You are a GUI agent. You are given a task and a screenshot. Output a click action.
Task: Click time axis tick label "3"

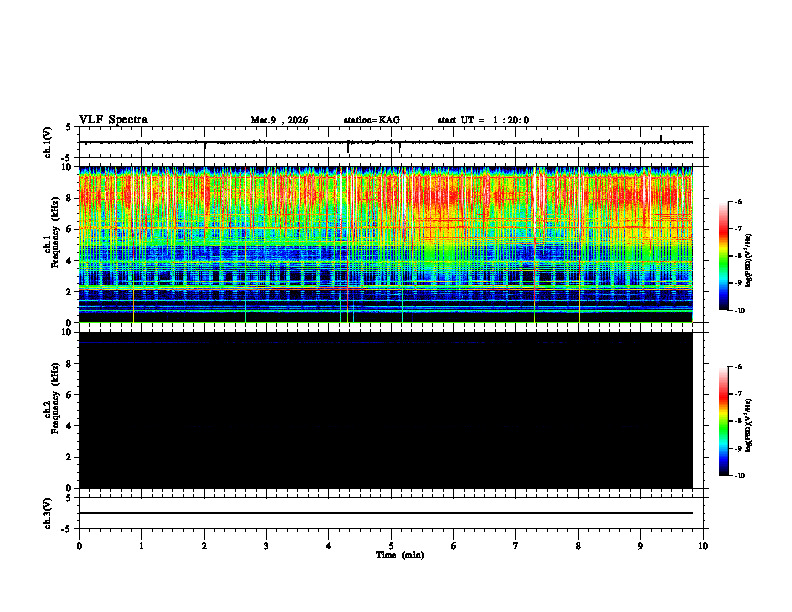266,546
